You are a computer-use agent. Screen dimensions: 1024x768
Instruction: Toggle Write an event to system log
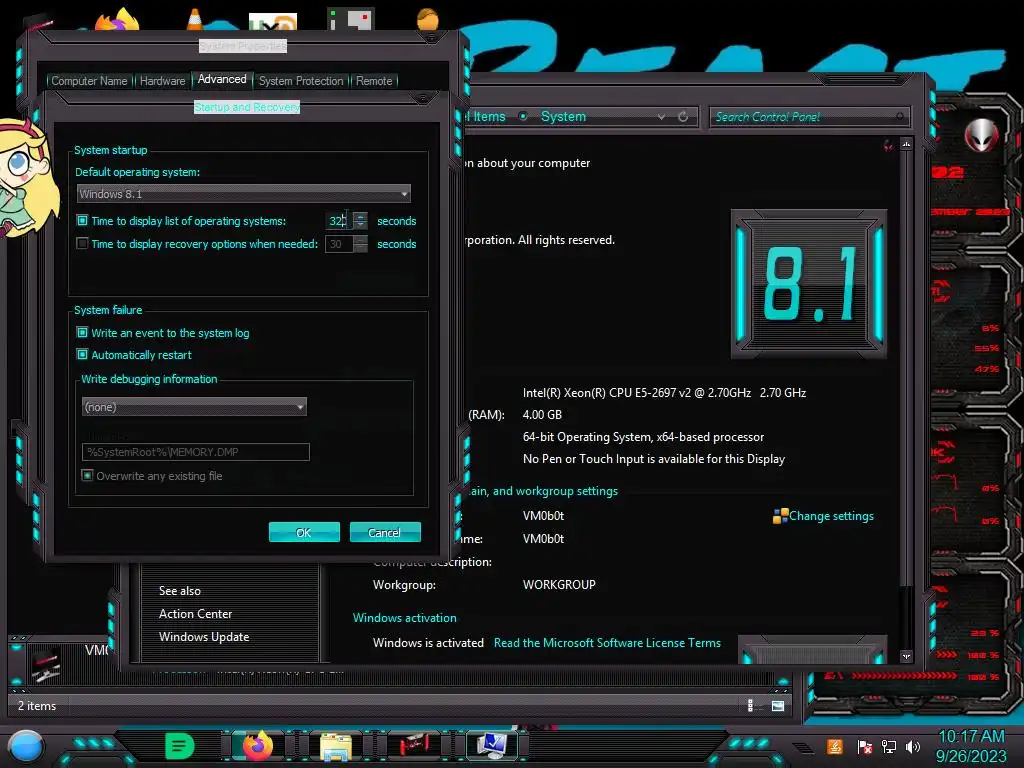pyautogui.click(x=82, y=332)
